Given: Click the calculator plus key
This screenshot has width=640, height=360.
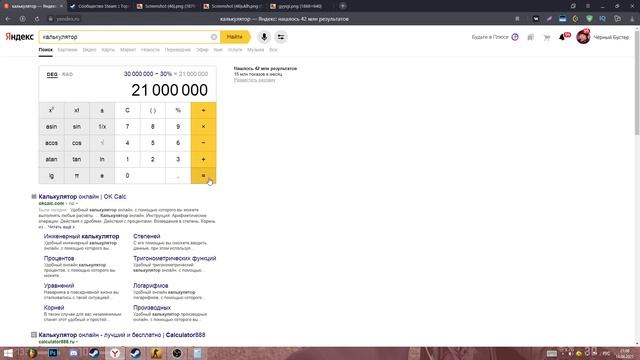Looking at the screenshot, I should click(203, 159).
